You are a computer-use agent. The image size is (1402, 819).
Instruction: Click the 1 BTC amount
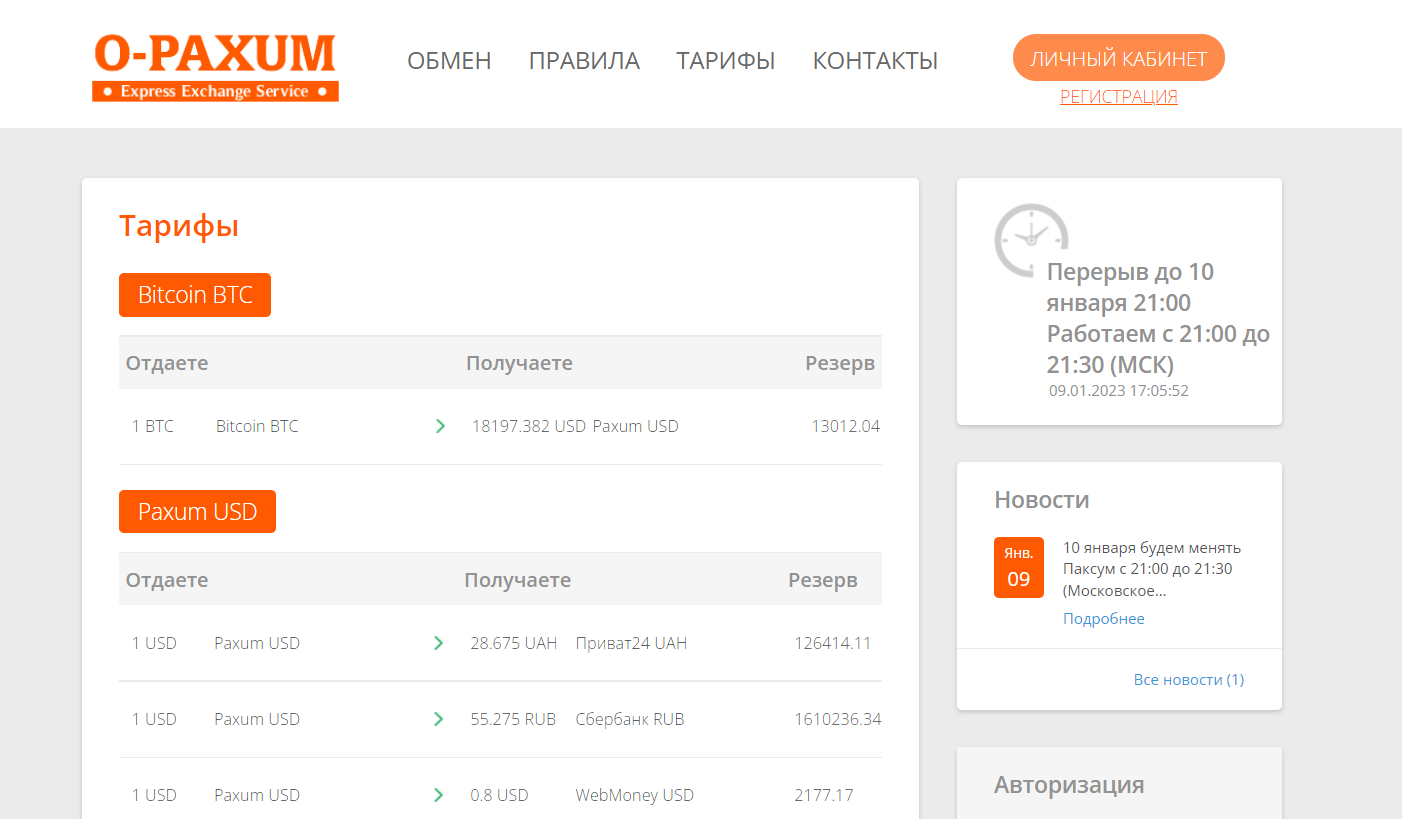point(153,426)
